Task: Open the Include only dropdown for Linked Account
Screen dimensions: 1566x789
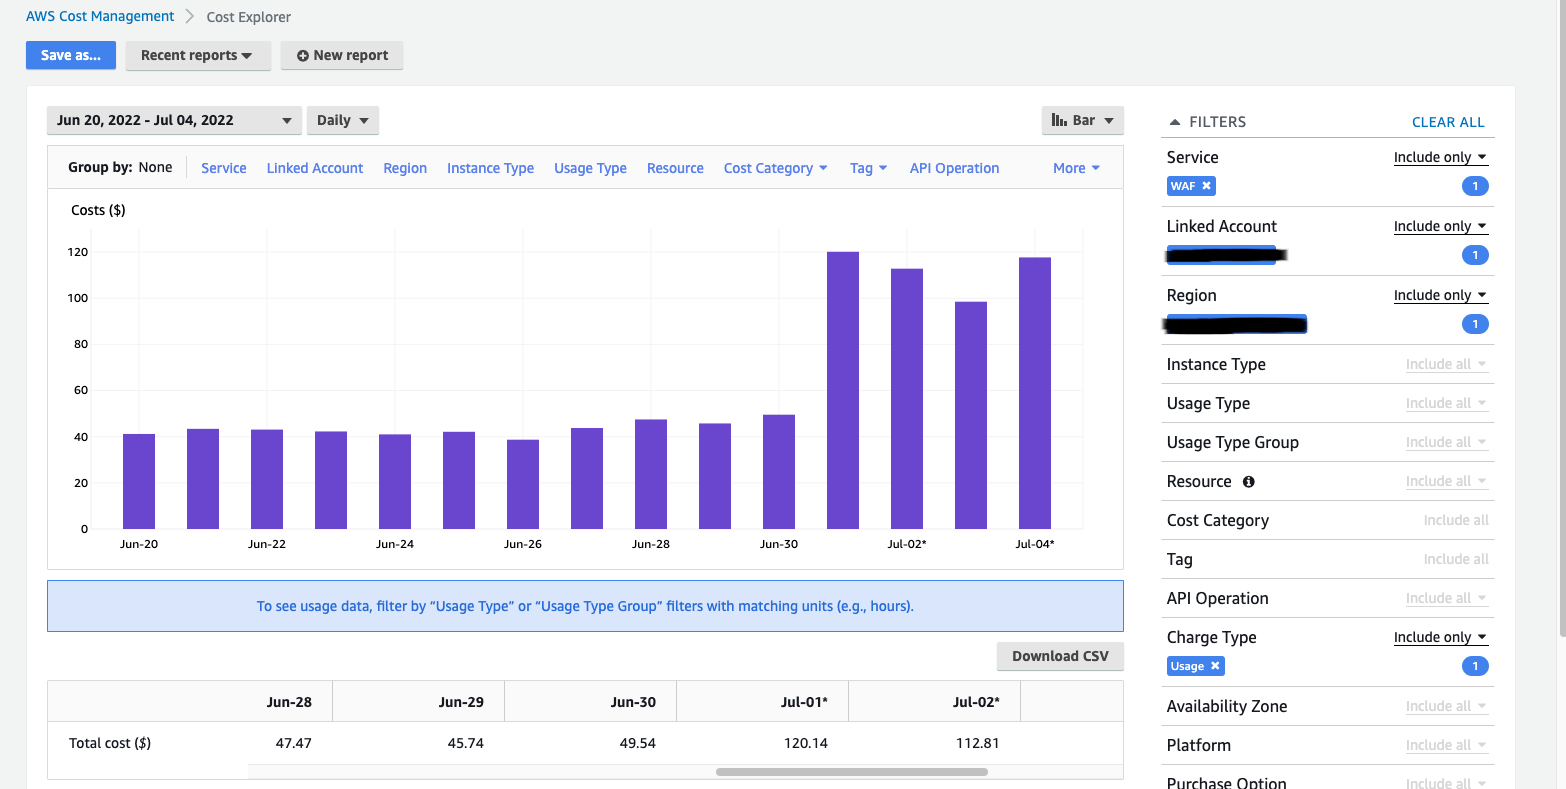Action: click(1440, 226)
